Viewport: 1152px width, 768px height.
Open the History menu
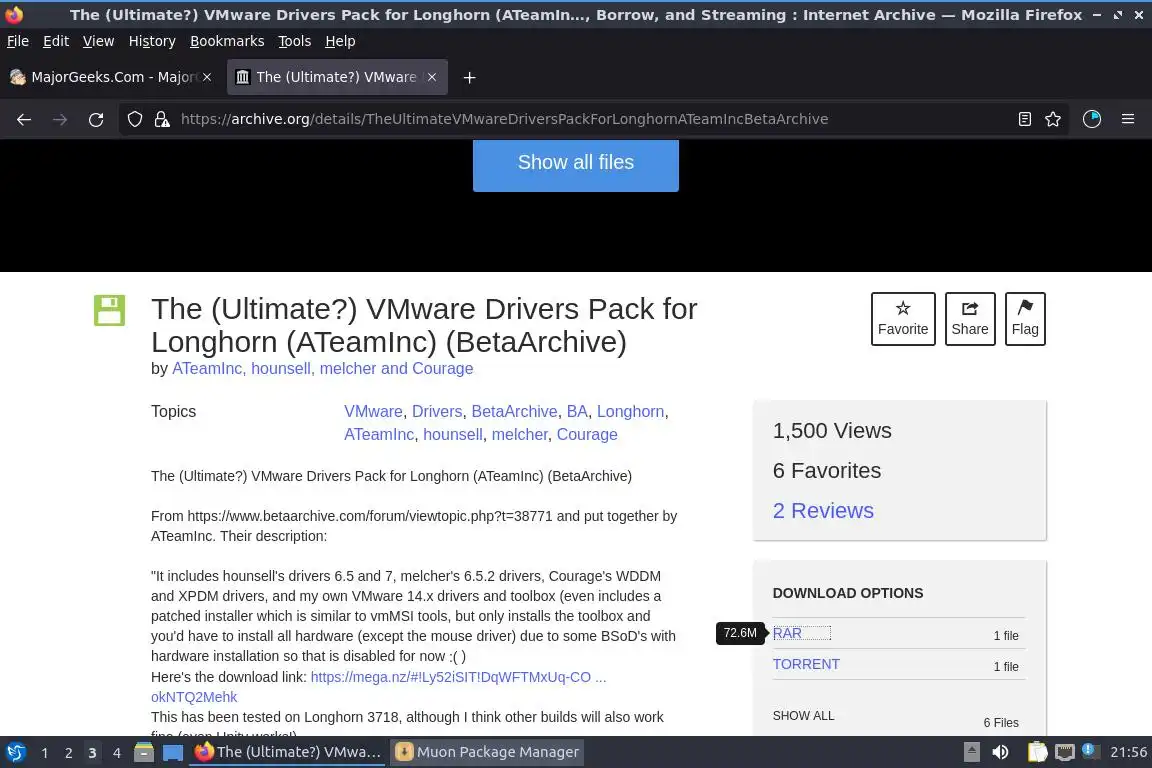pyautogui.click(x=152, y=41)
